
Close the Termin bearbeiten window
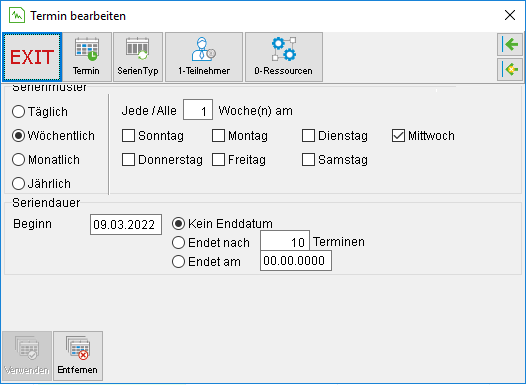[510, 15]
